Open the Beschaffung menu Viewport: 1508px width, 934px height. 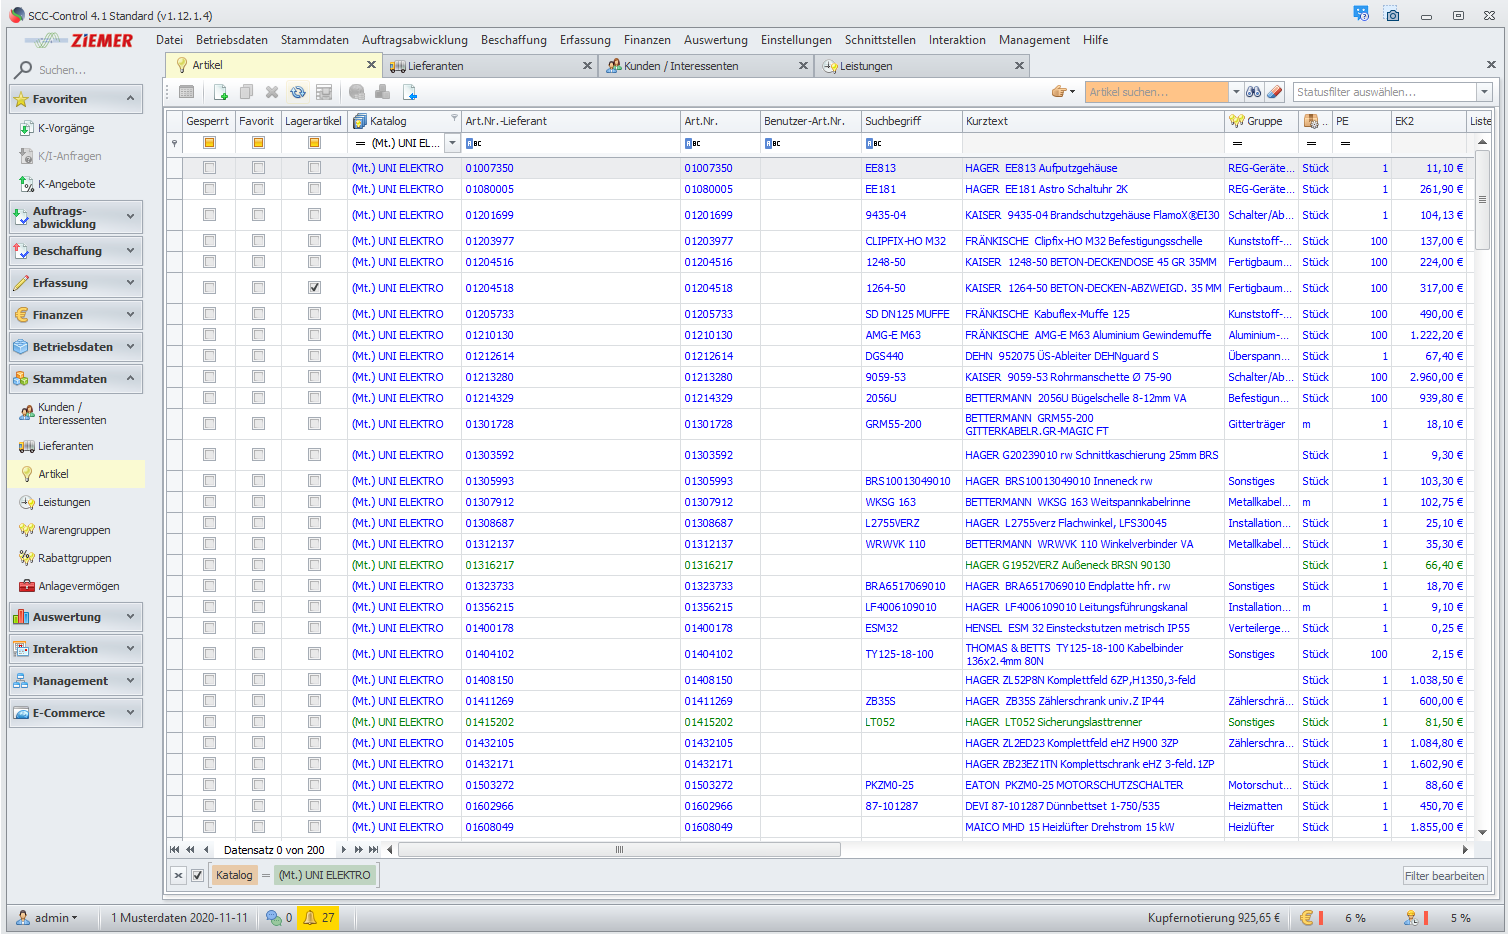[x=513, y=40]
